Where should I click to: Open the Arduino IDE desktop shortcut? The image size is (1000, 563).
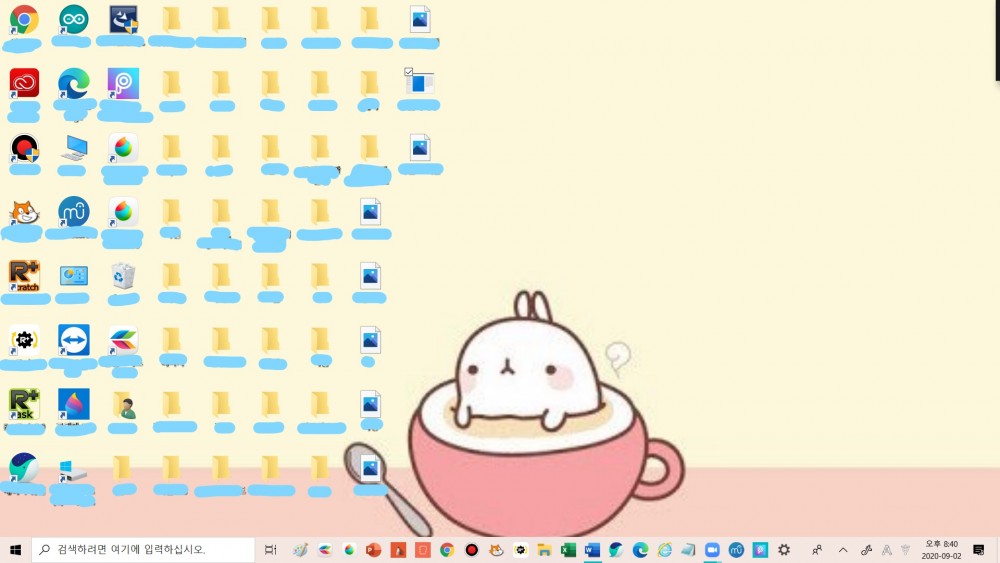point(73,20)
